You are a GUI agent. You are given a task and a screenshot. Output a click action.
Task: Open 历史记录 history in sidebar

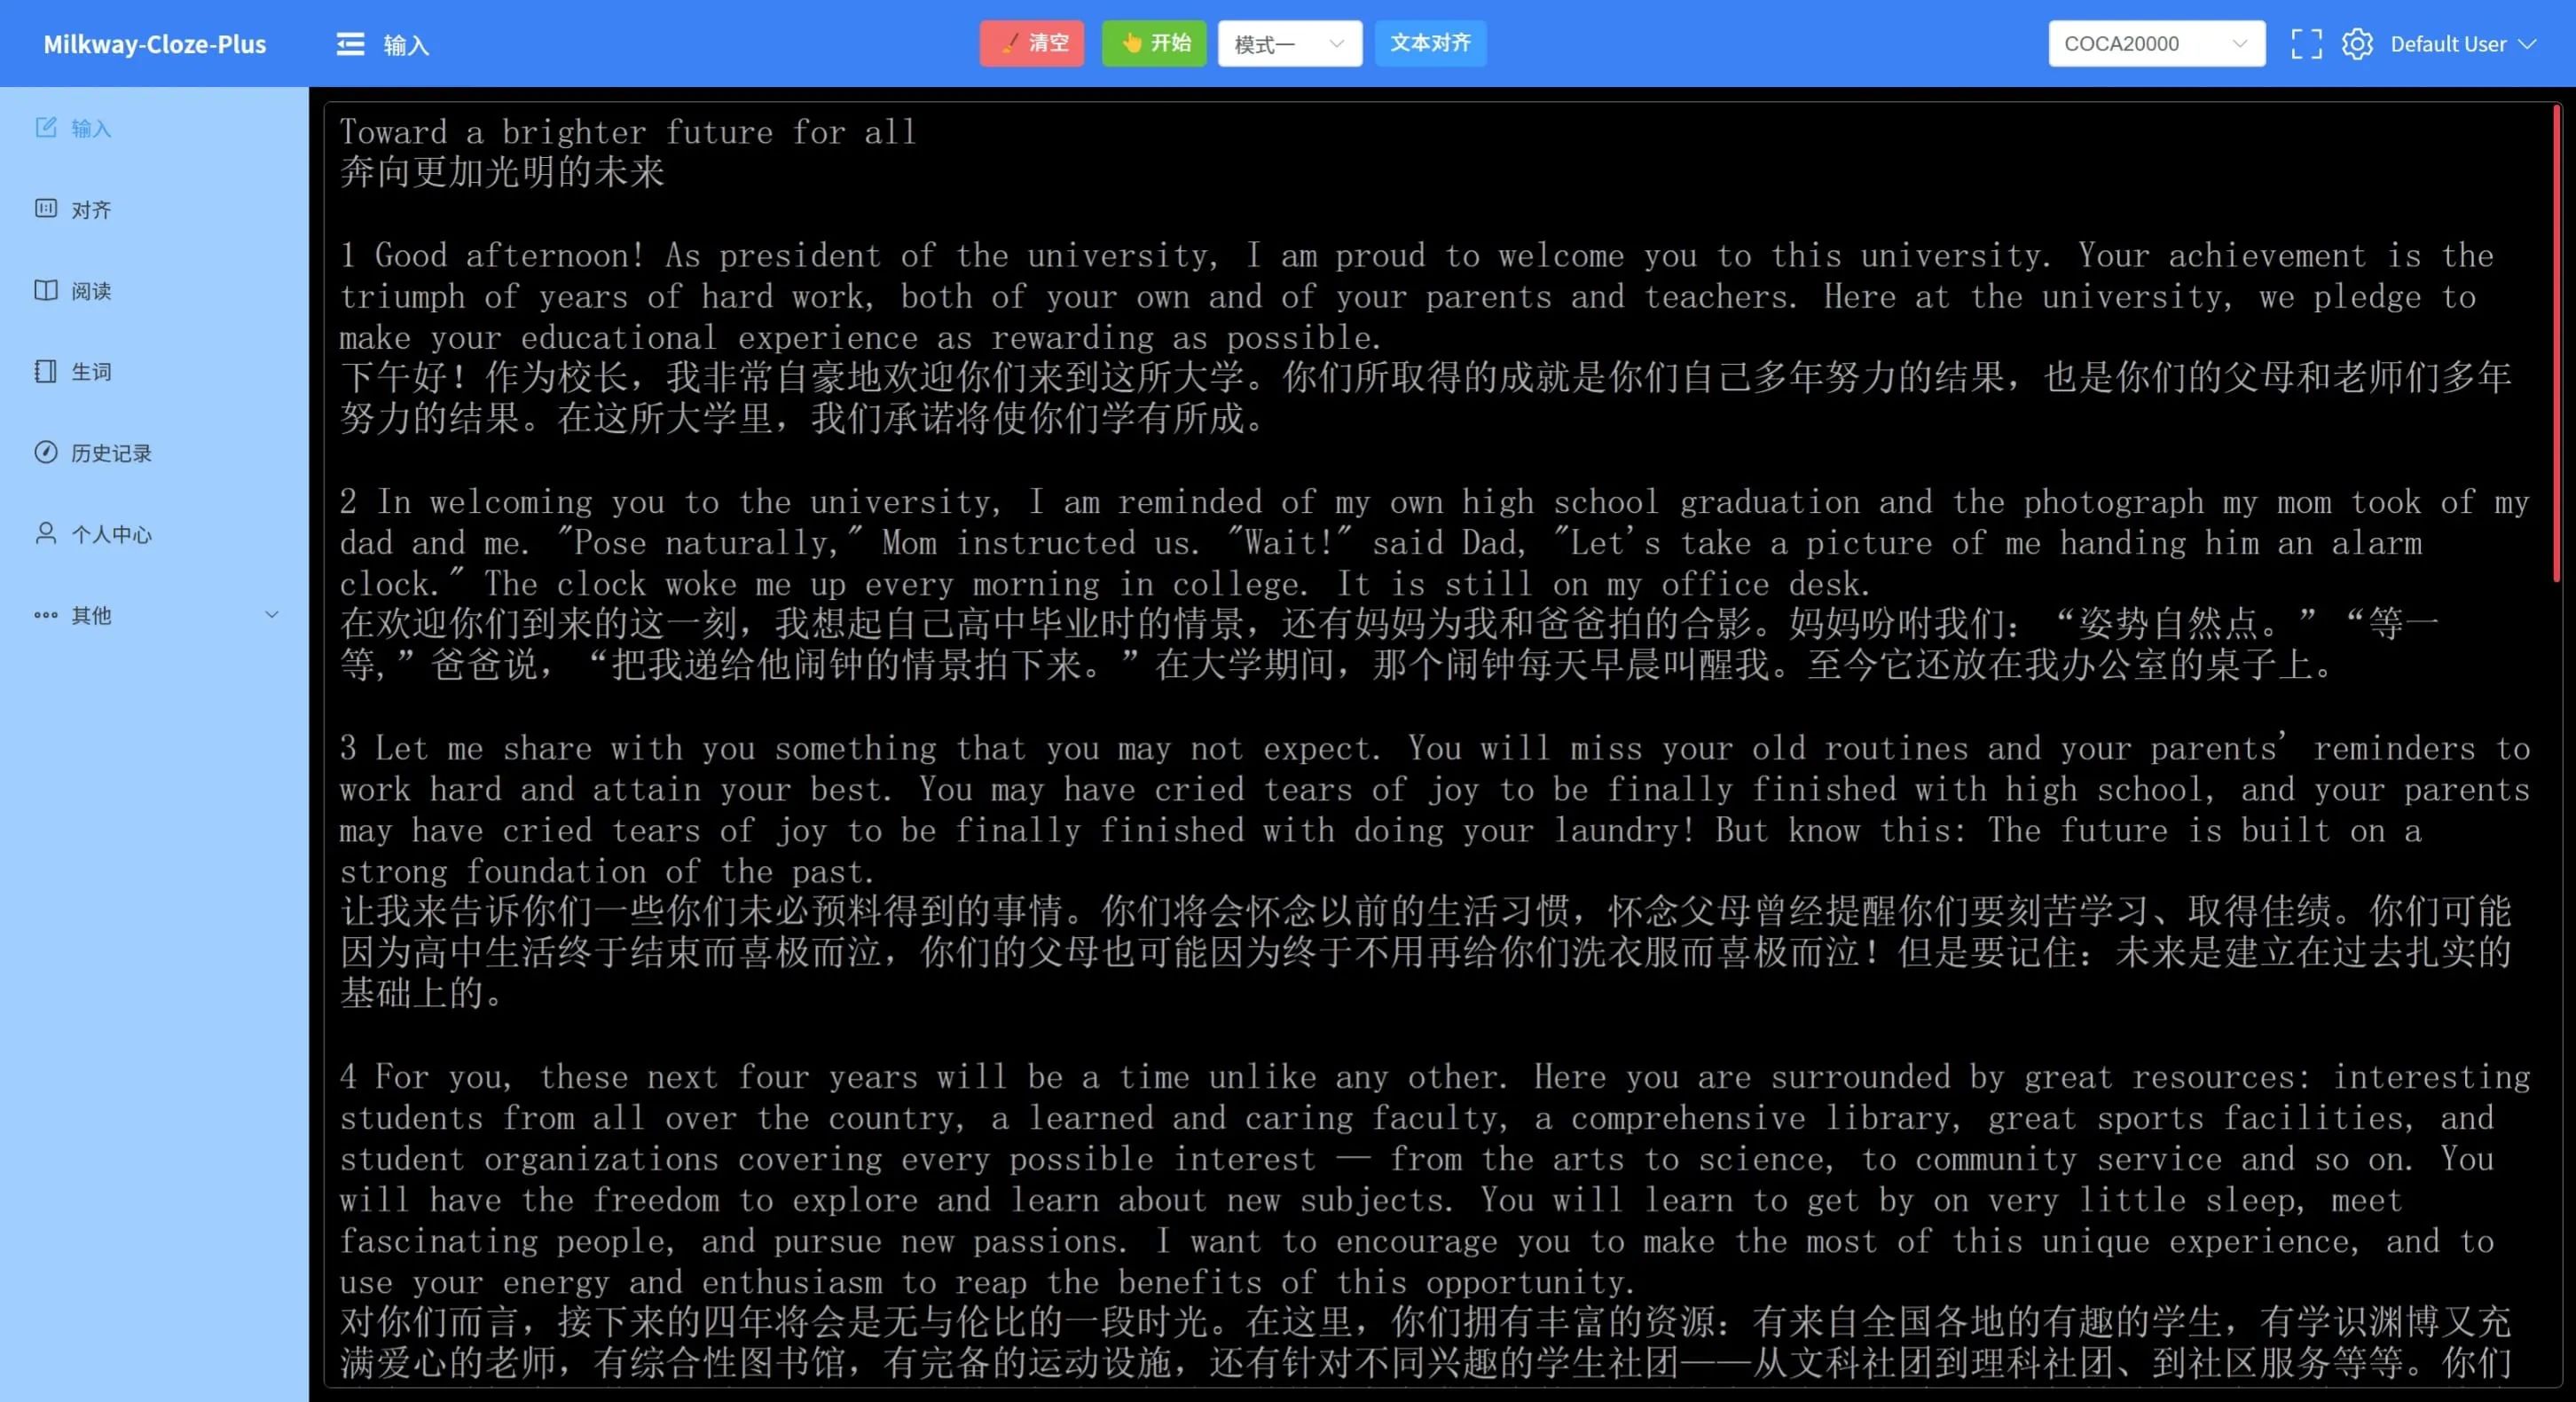coord(154,452)
